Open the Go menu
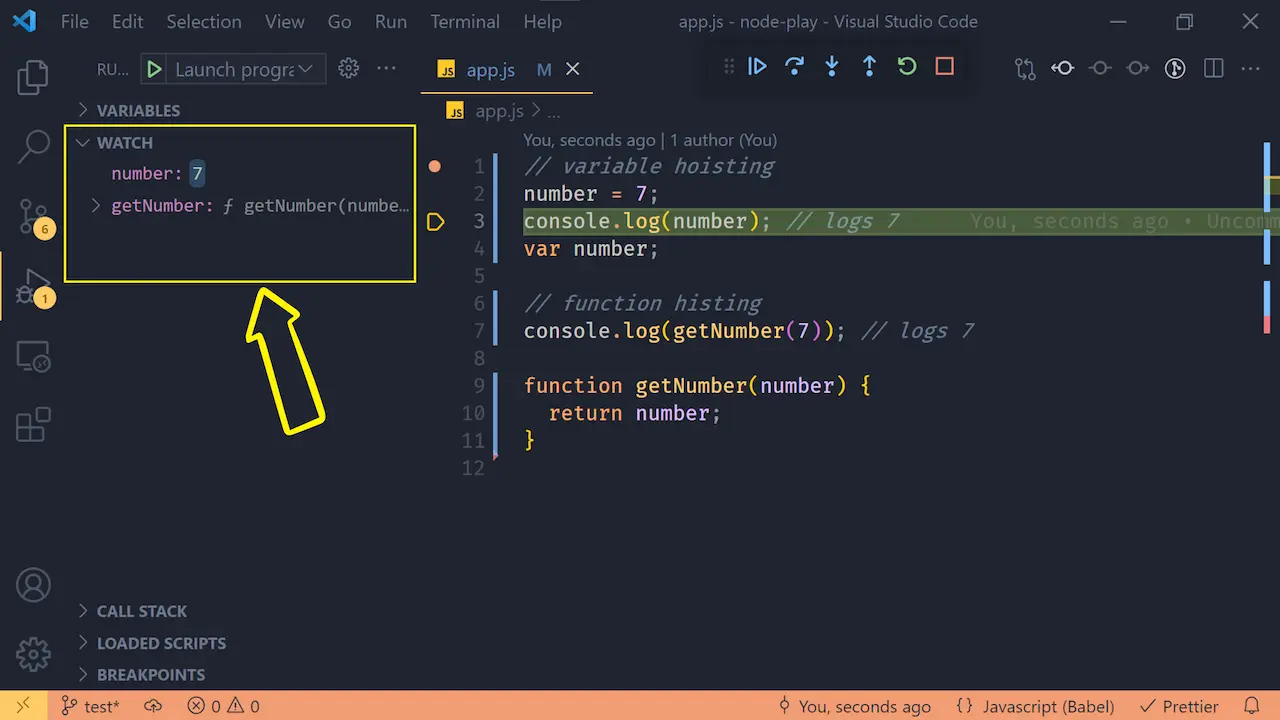This screenshot has width=1280, height=720. 339,21
